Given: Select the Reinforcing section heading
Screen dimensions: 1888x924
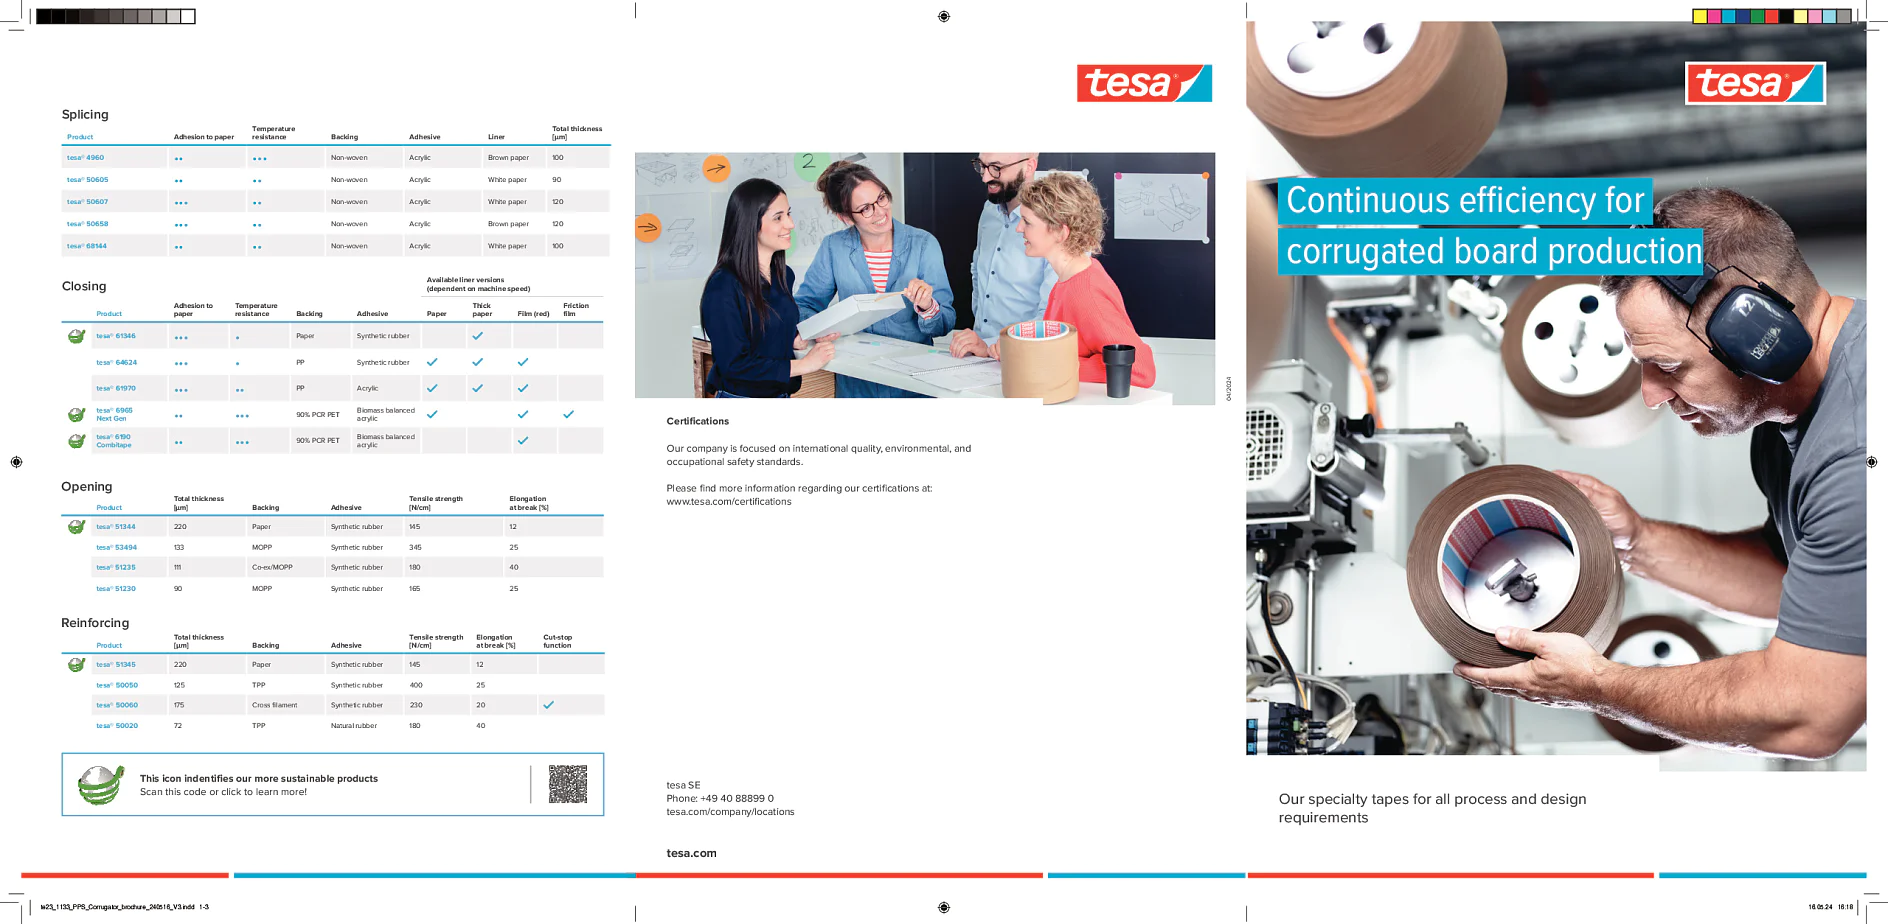Looking at the screenshot, I should pyautogui.click(x=95, y=622).
